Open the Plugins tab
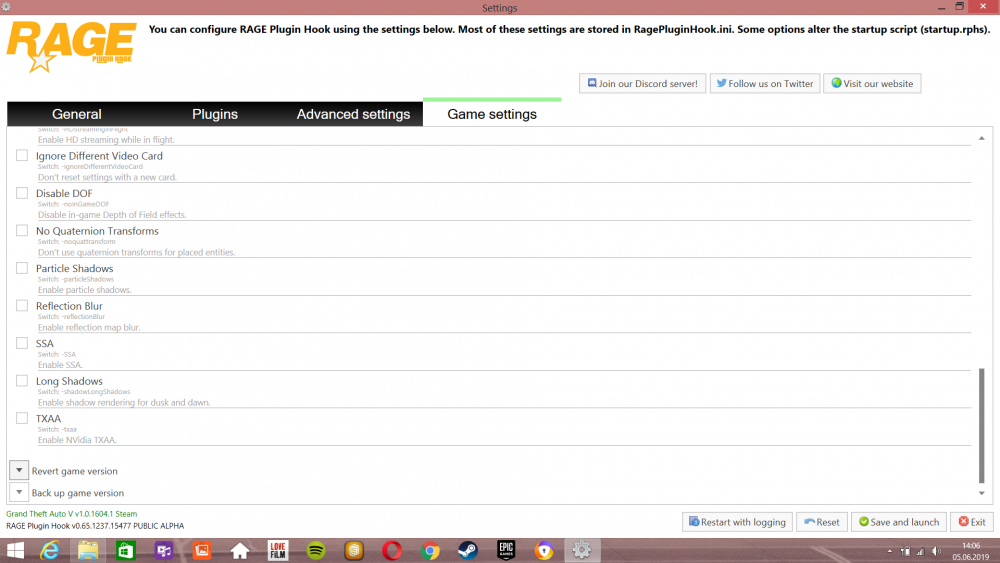 (x=215, y=114)
